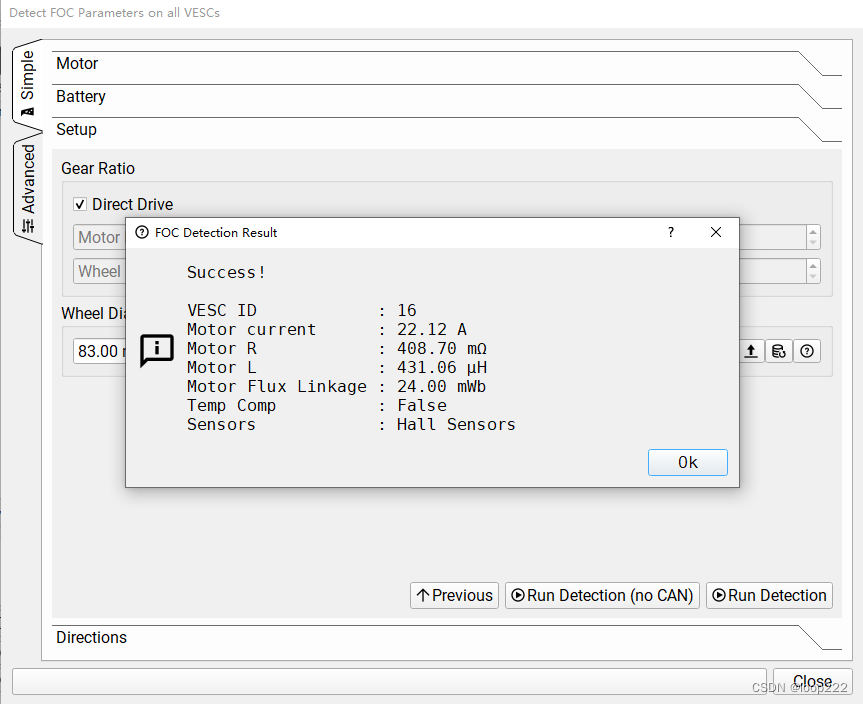Open the help icon beside wheel diameter

[807, 351]
